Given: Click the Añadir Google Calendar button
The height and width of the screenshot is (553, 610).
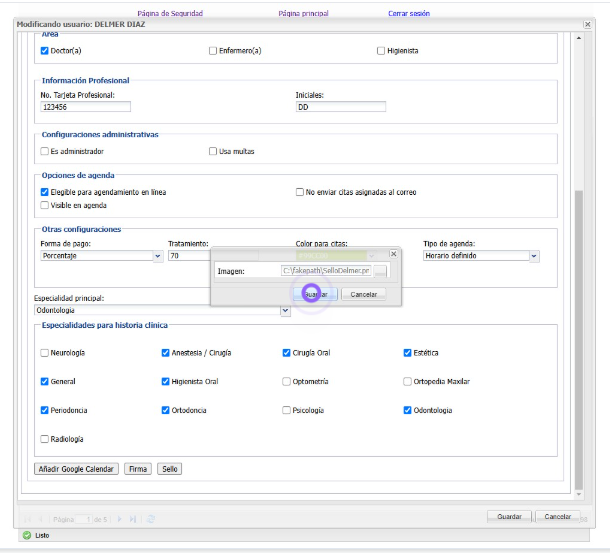Looking at the screenshot, I should pyautogui.click(x=76, y=469).
